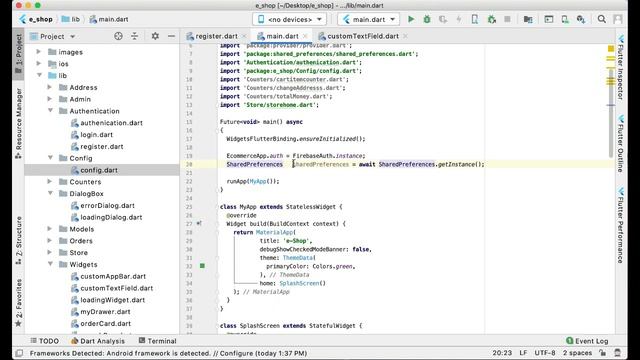
Task: Collapse the Widgets folder
Action: click(x=50, y=264)
